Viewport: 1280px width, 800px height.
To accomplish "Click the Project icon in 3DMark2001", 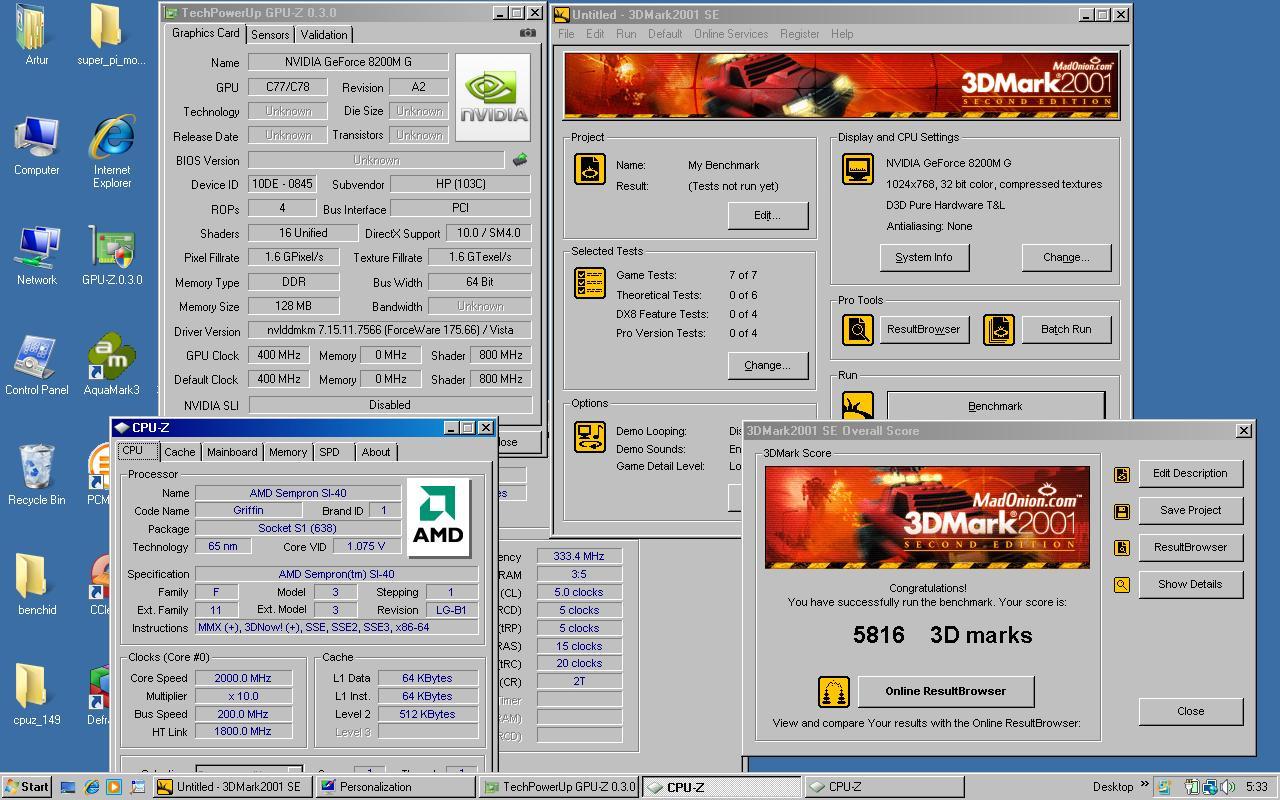I will tap(590, 169).
